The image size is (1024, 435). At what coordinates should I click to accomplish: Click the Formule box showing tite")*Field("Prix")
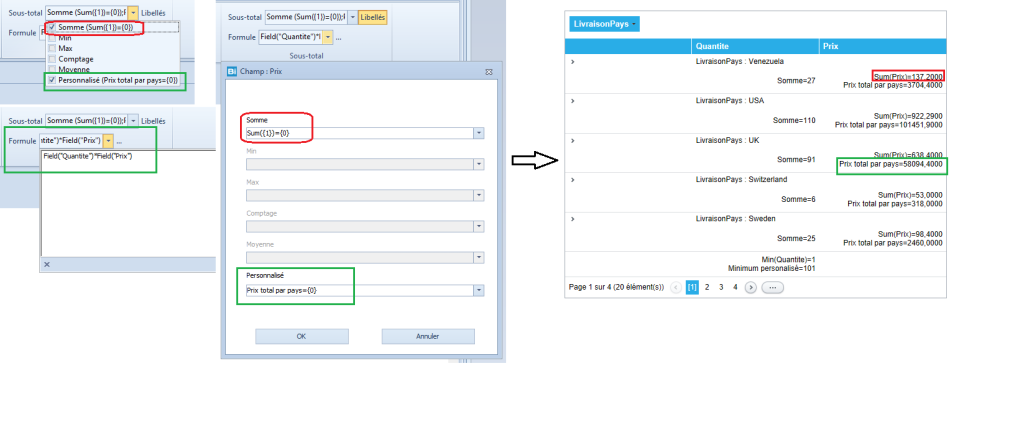point(71,141)
